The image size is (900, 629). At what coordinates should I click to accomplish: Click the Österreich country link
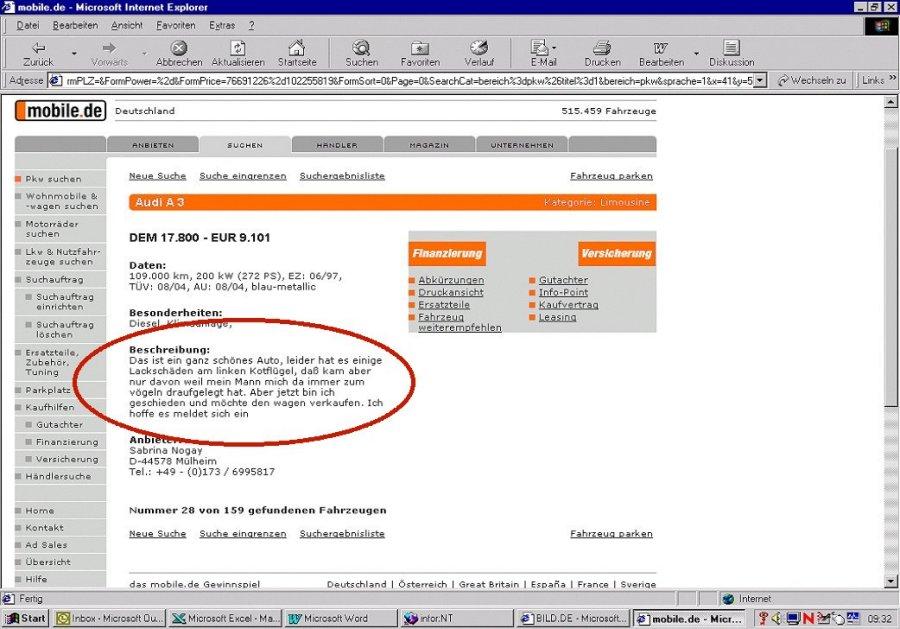(422, 584)
